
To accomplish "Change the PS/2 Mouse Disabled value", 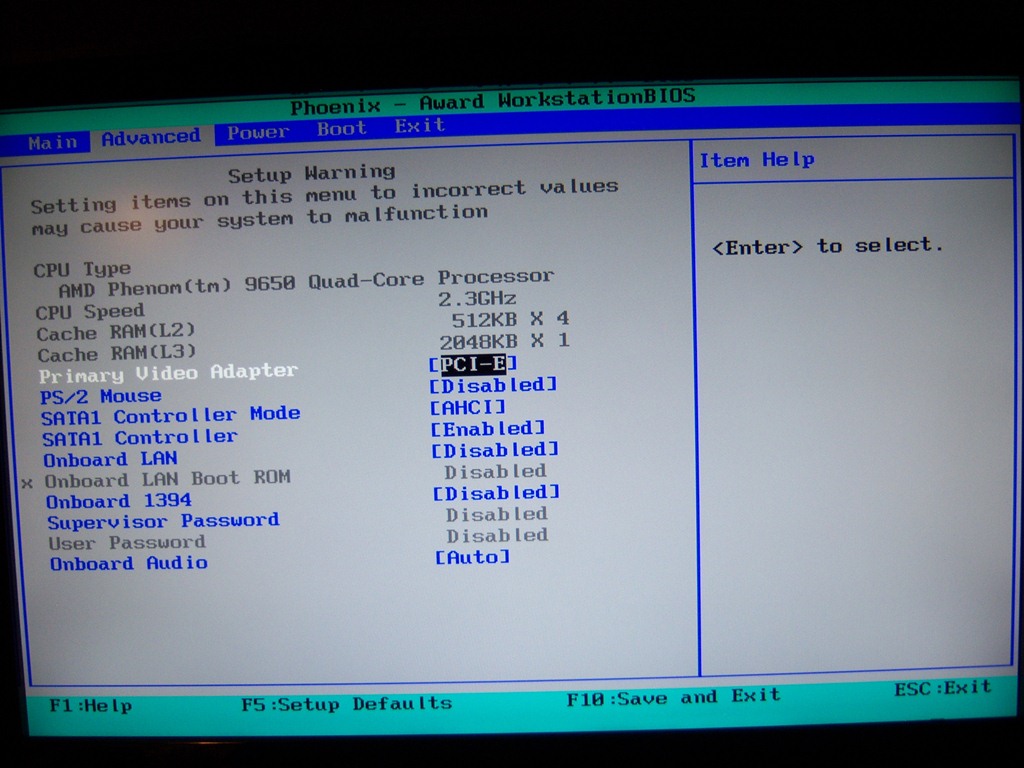I will point(493,385).
